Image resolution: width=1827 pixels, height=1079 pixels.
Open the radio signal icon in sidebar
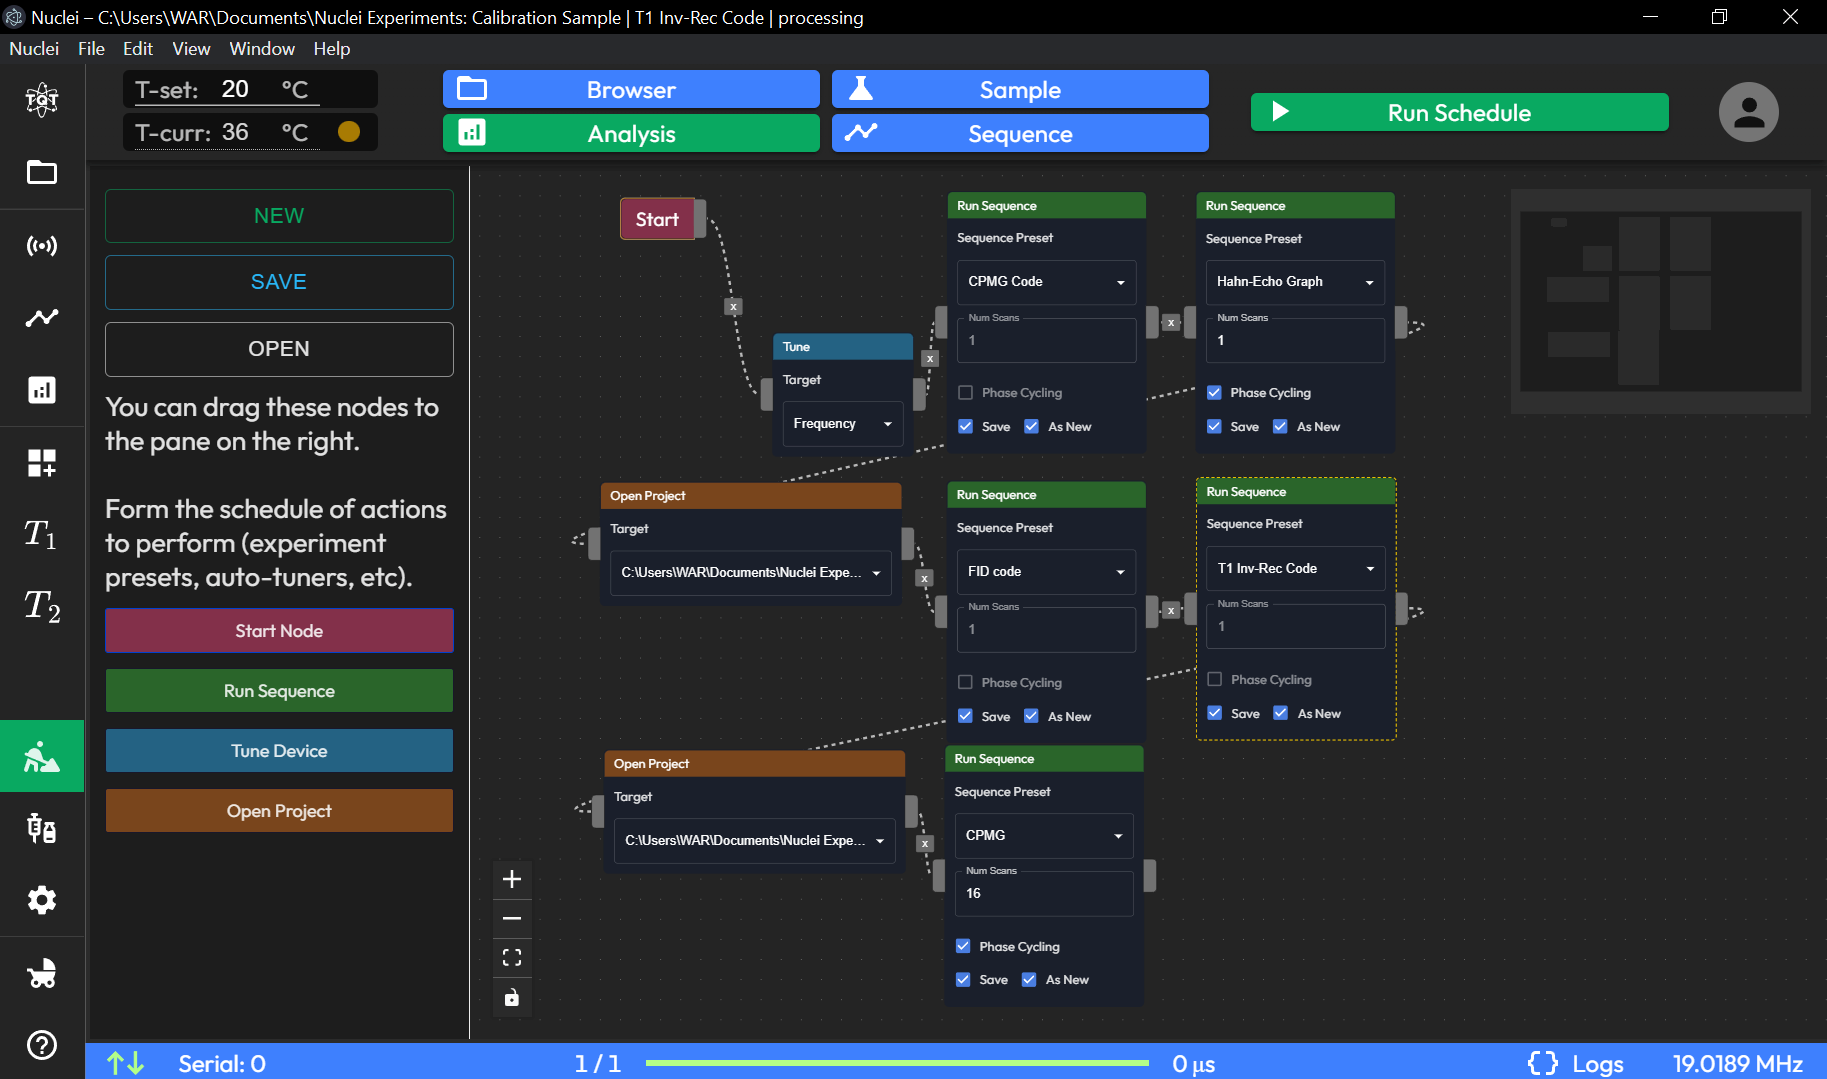tap(42, 245)
